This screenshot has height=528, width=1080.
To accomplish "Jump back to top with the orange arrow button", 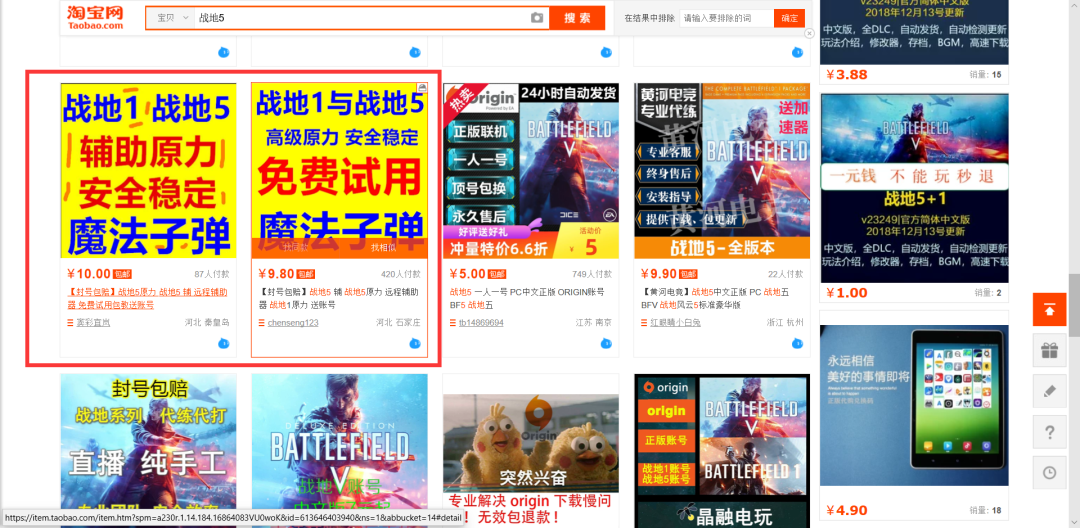I will (1050, 310).
